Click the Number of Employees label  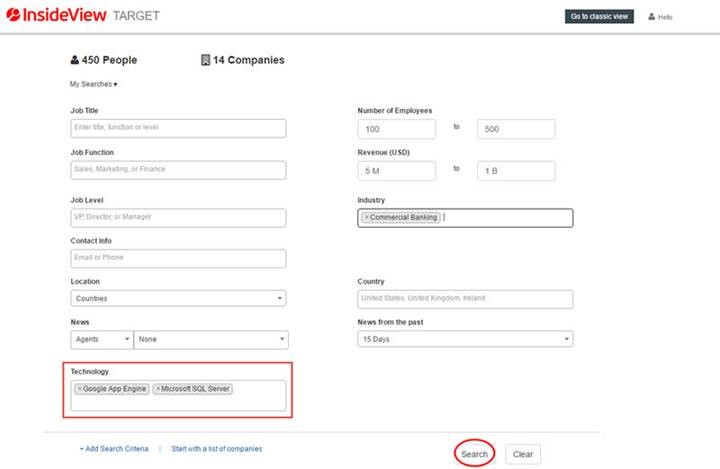click(x=394, y=111)
